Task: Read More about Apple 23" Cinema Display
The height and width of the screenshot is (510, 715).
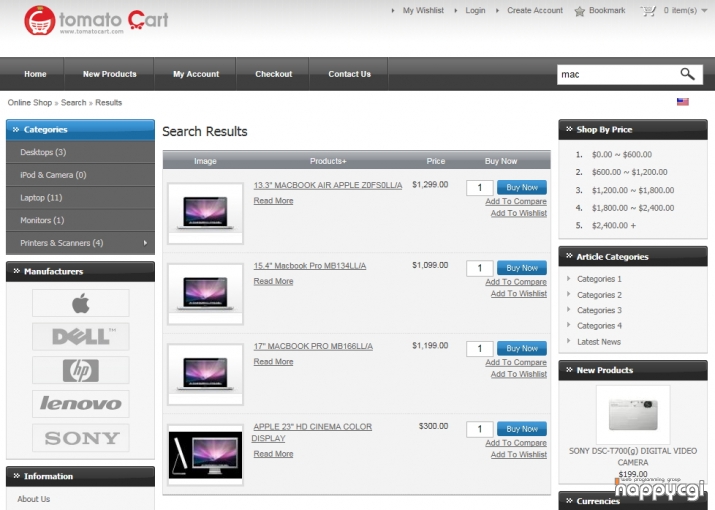Action: 273,454
